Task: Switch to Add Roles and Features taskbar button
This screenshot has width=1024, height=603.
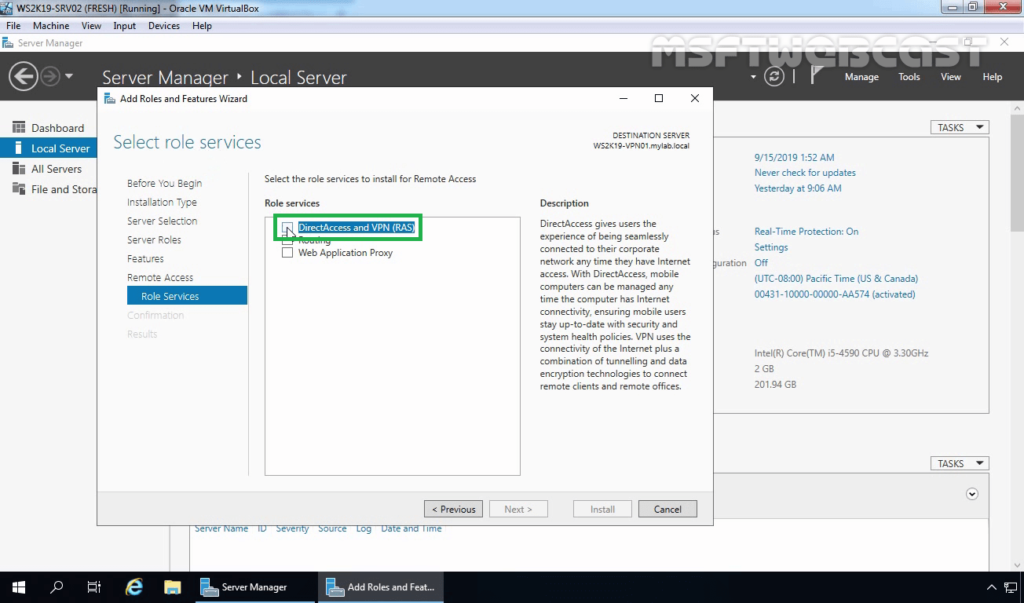Action: tap(381, 587)
